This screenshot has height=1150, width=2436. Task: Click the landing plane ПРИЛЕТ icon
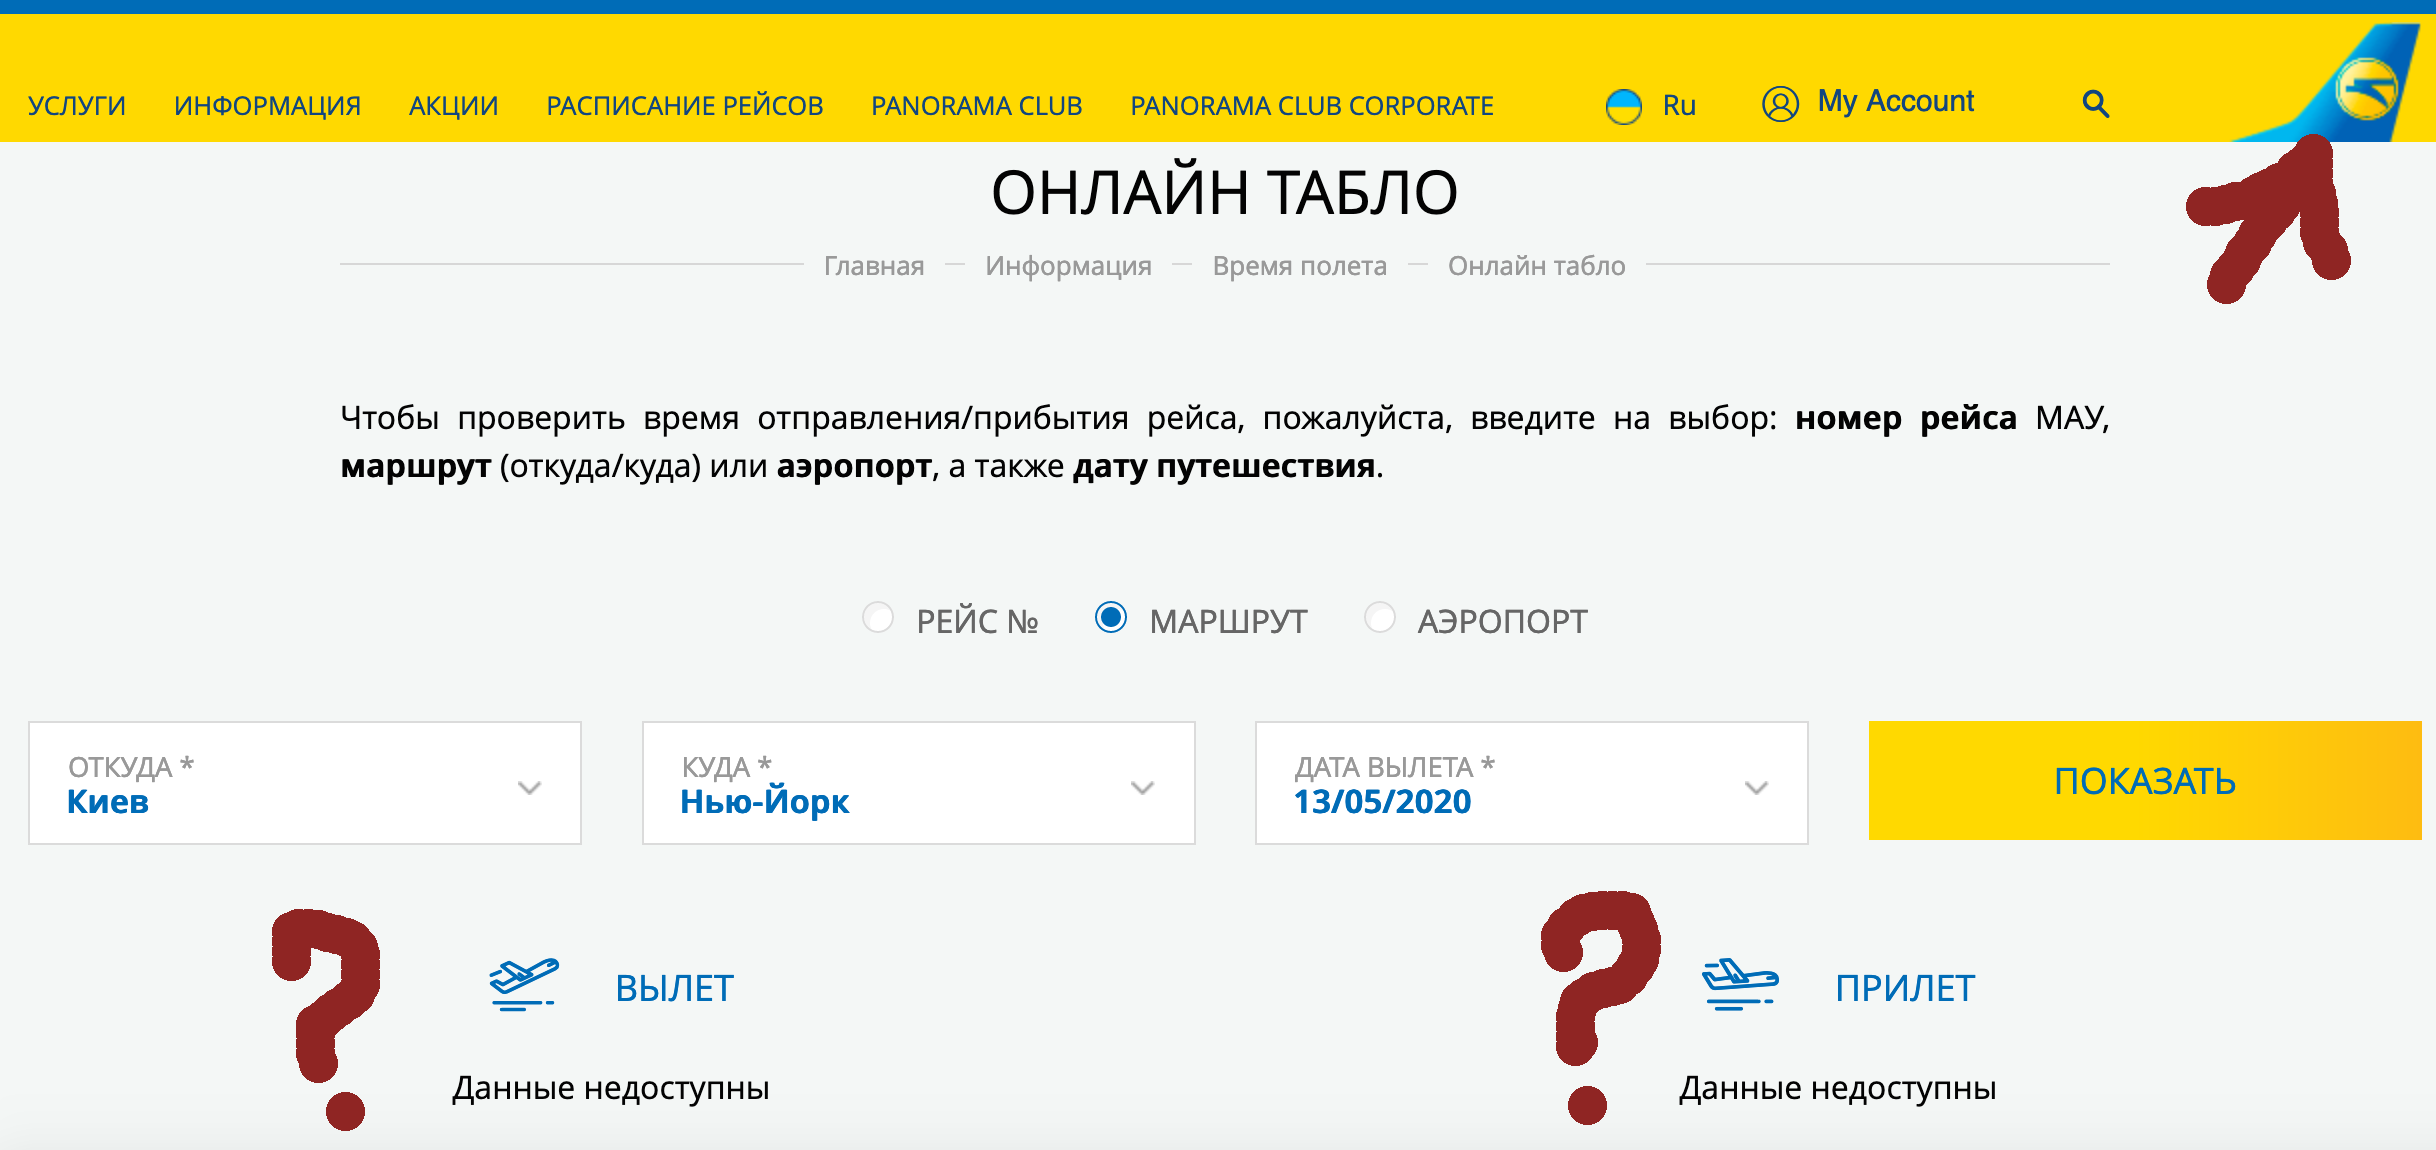click(1740, 984)
